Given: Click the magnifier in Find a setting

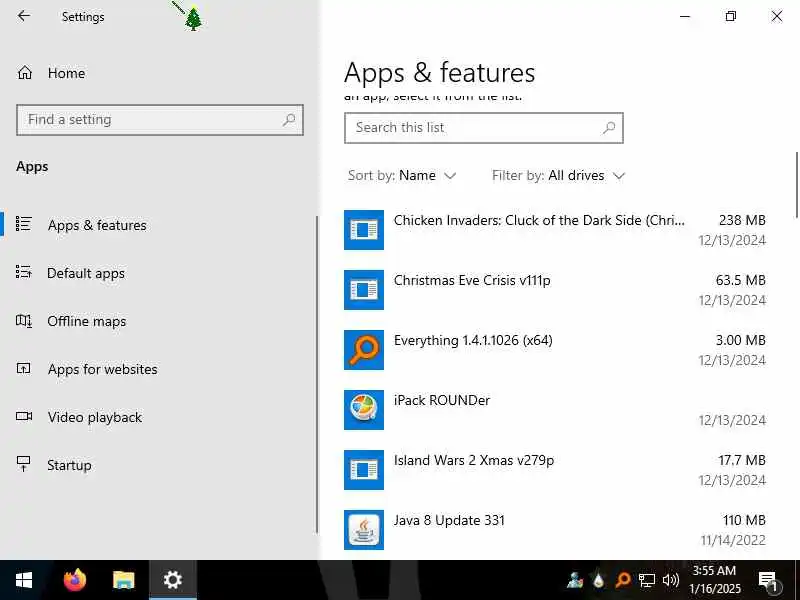Looking at the screenshot, I should tap(289, 120).
